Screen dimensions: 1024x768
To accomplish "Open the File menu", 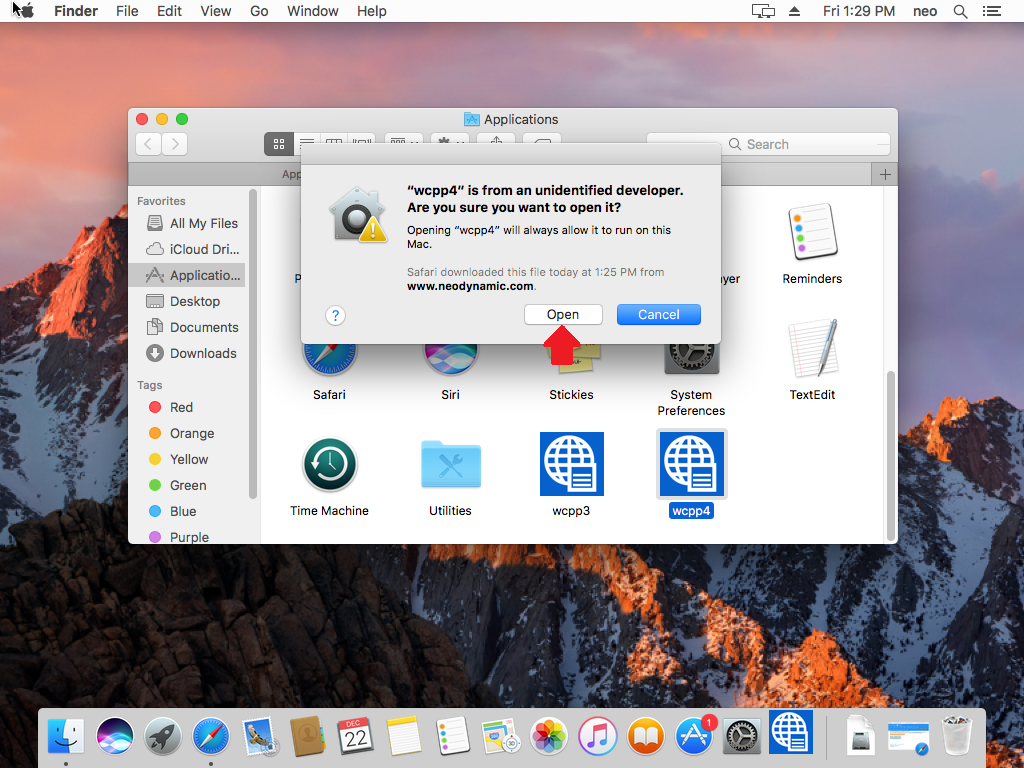I will [127, 11].
